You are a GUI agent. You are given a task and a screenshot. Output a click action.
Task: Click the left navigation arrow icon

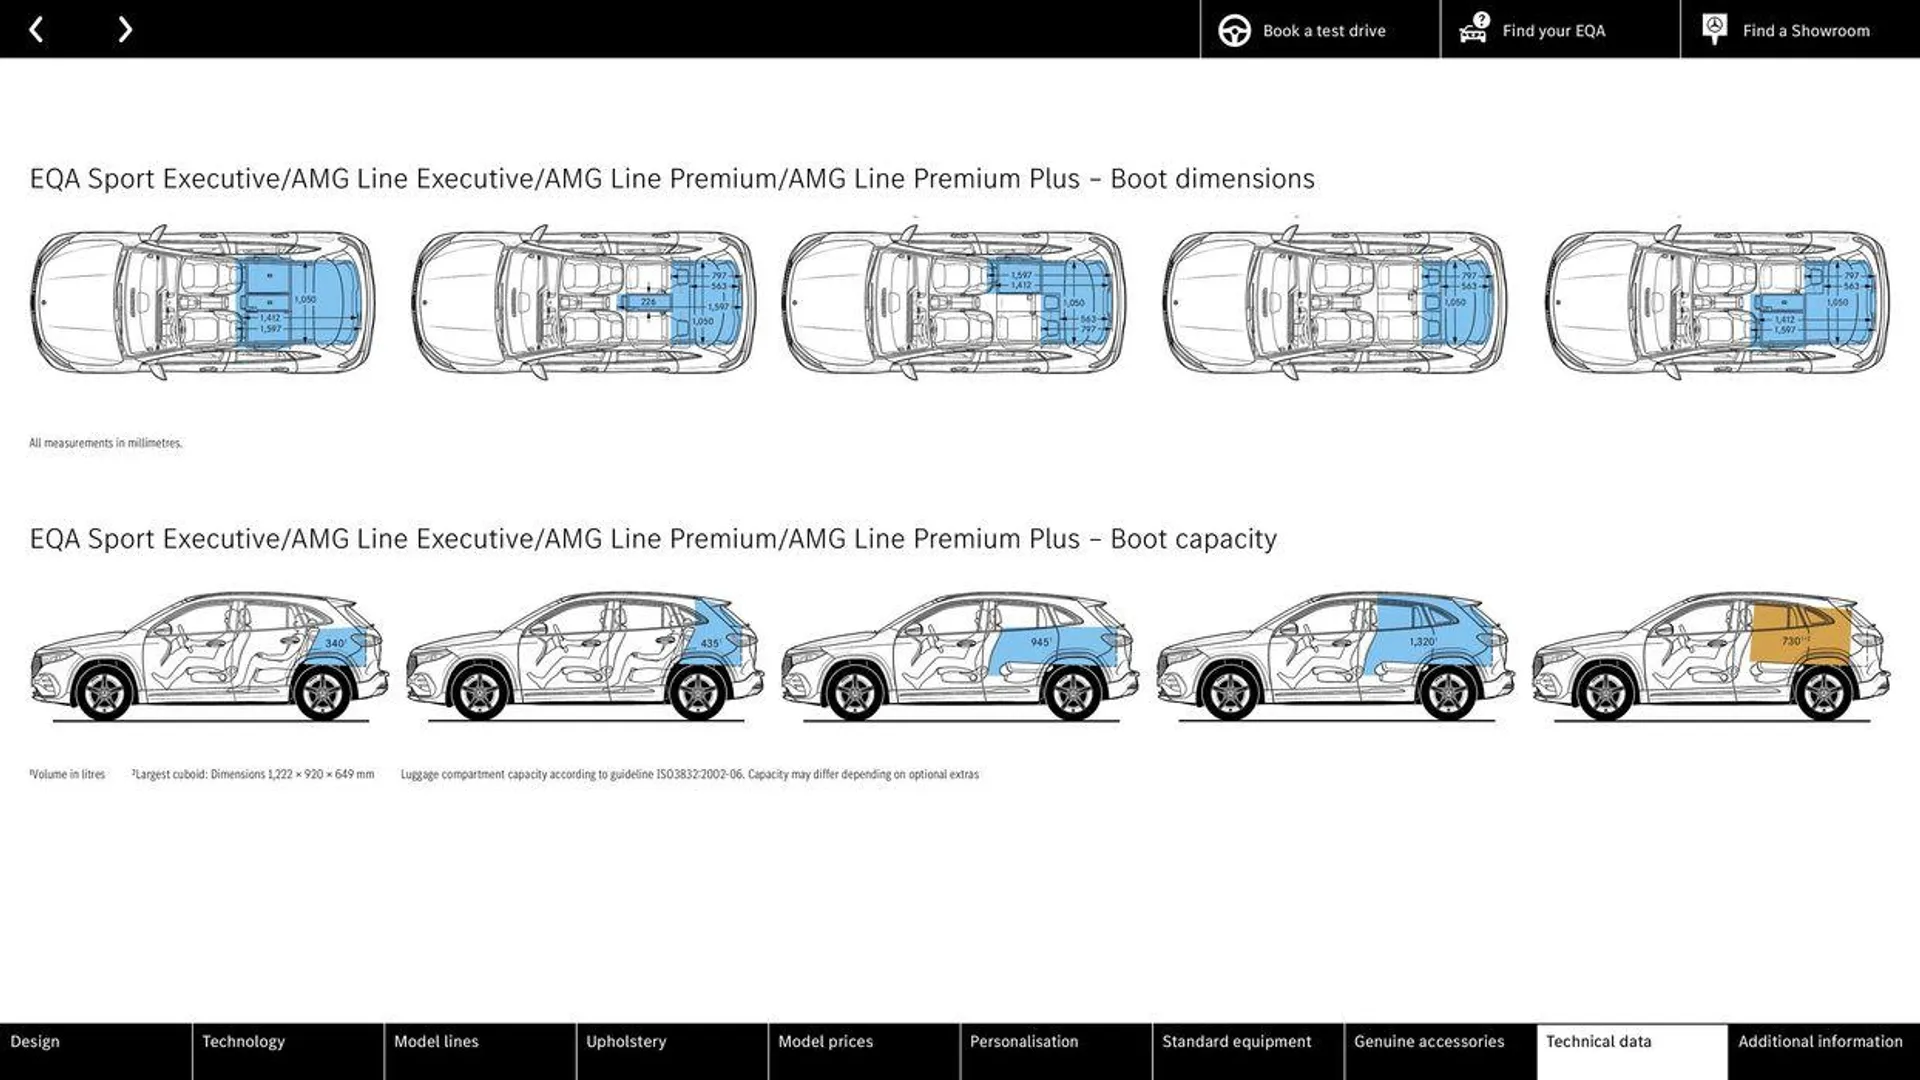tap(38, 29)
